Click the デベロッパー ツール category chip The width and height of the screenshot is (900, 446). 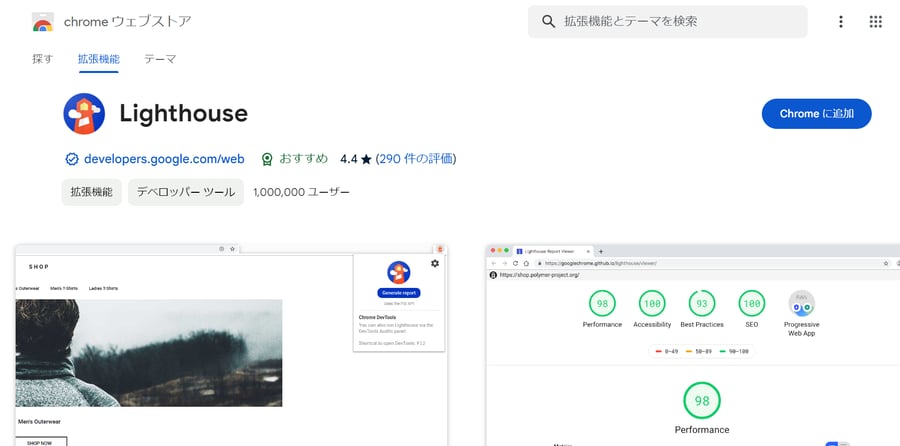(186, 192)
